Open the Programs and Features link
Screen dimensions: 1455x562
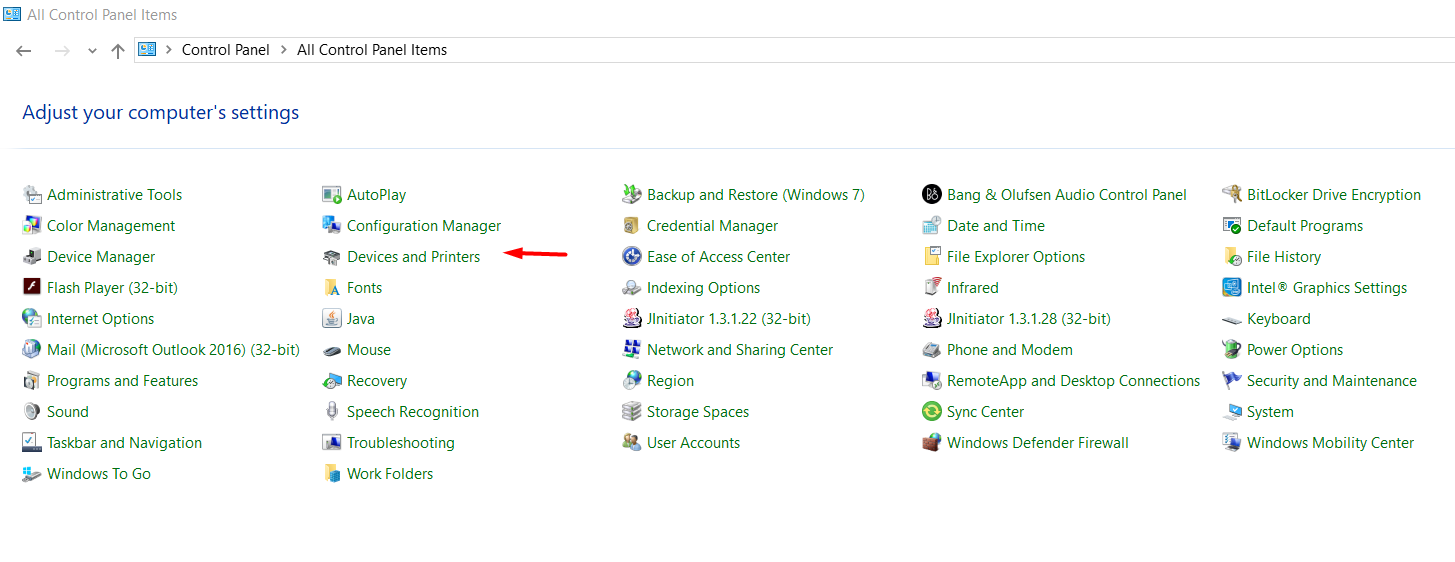coord(122,381)
